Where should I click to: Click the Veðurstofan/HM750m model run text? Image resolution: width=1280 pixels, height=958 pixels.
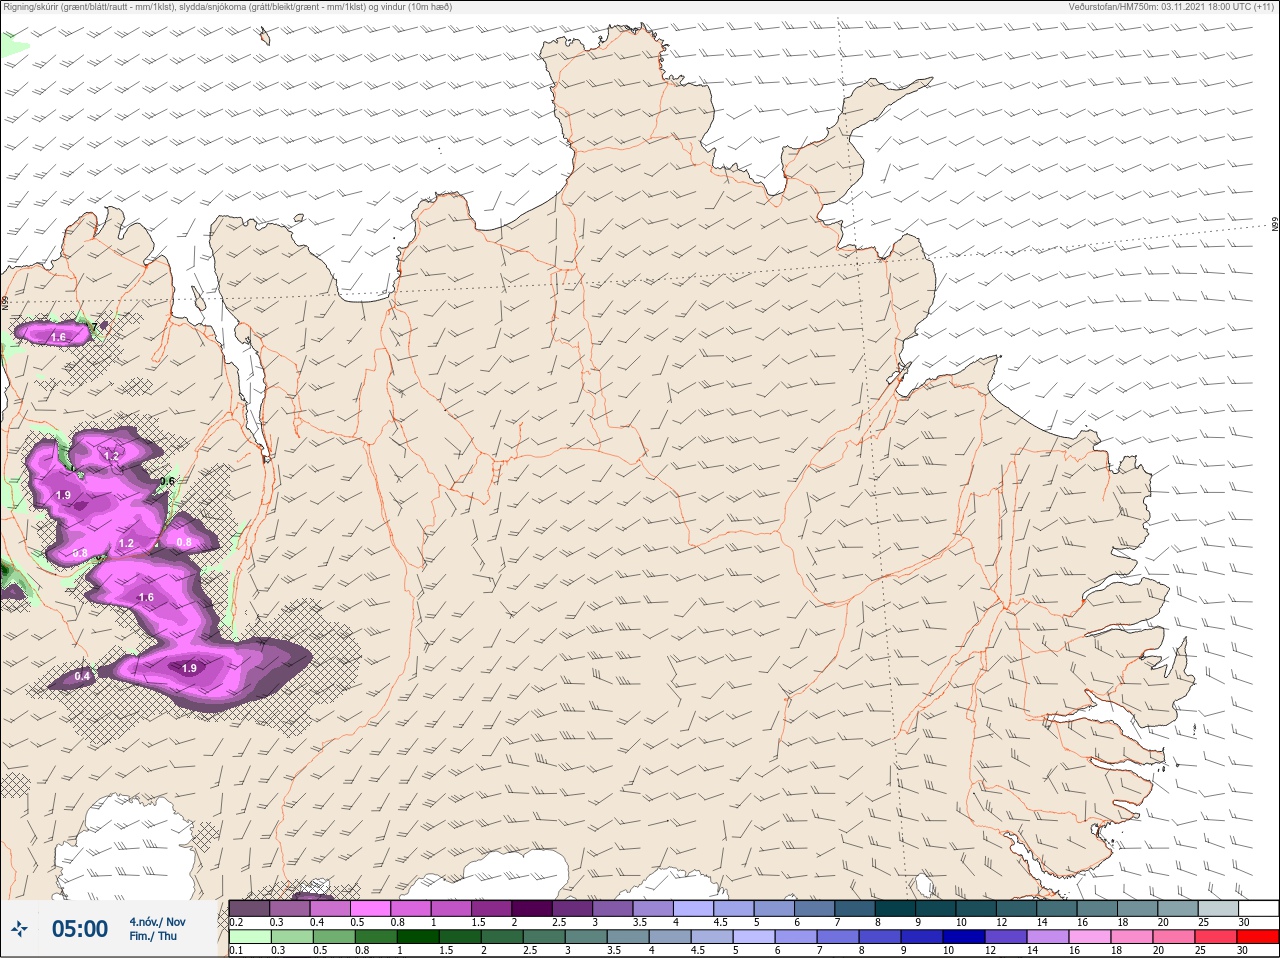(x=1171, y=7)
